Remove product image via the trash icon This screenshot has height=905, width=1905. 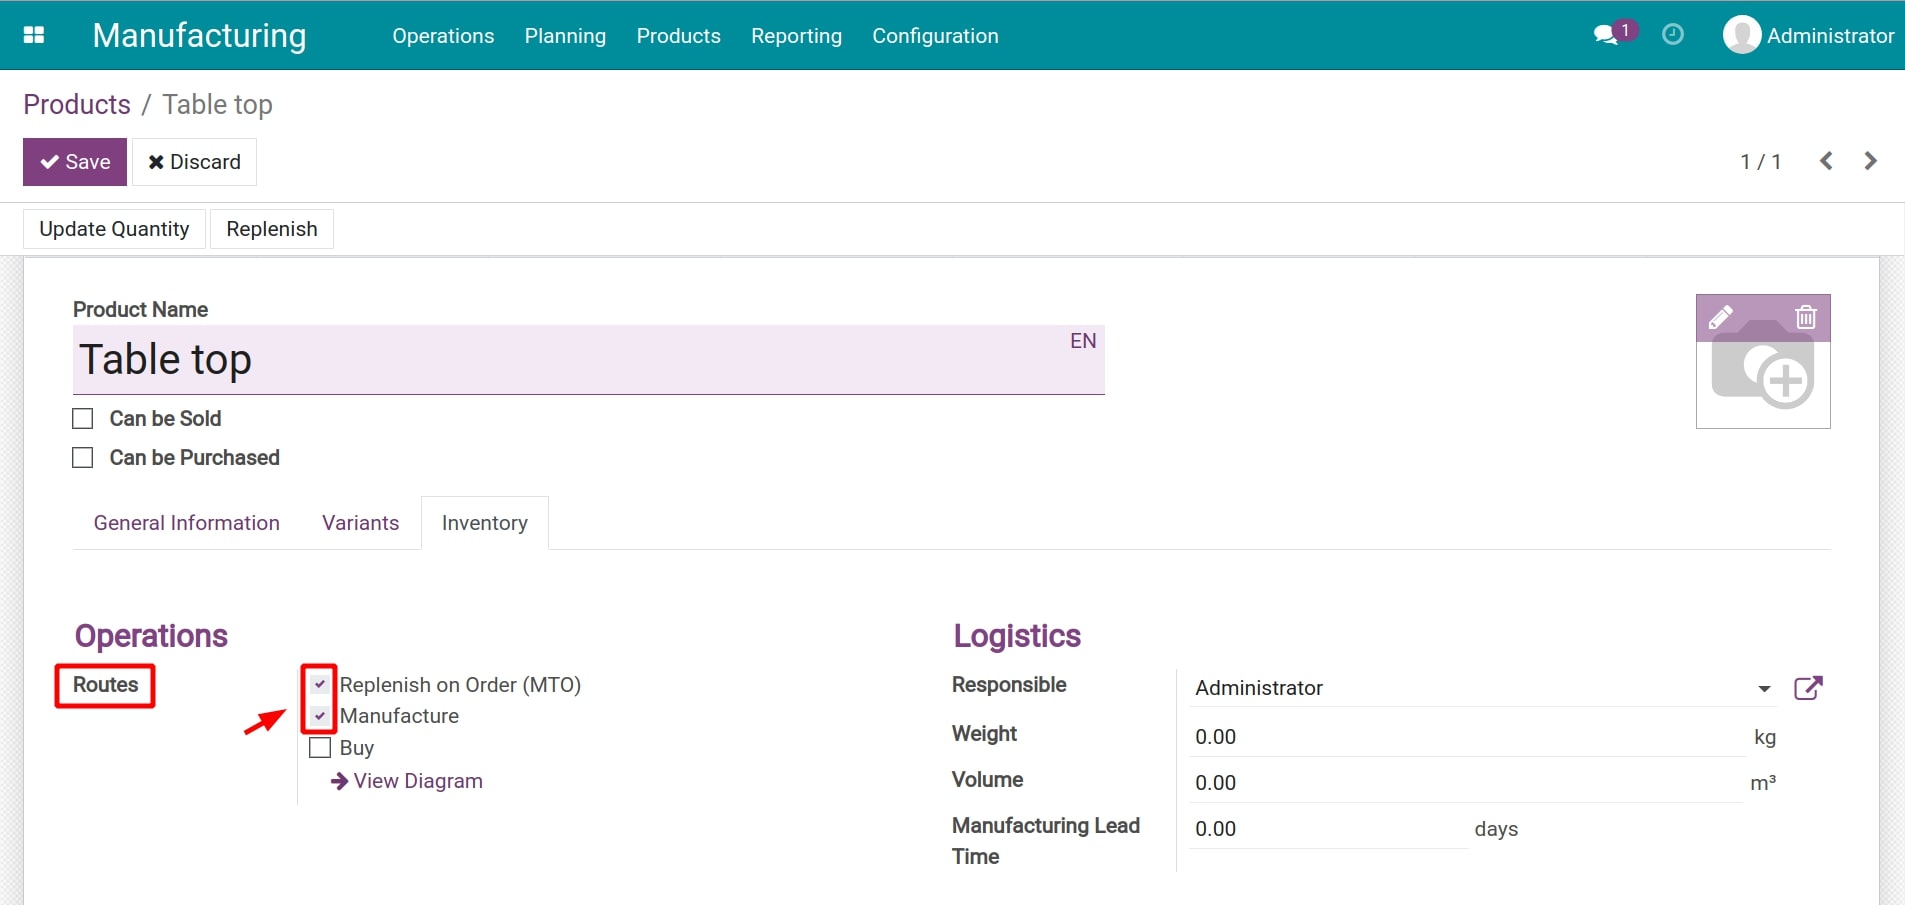[x=1805, y=317]
